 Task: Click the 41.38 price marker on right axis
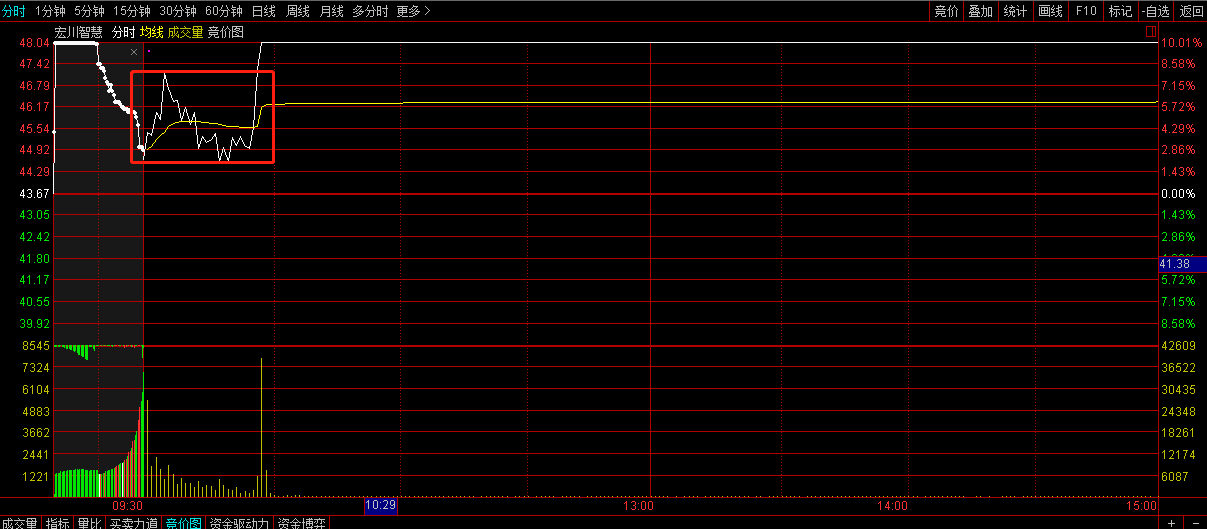(x=1175, y=263)
